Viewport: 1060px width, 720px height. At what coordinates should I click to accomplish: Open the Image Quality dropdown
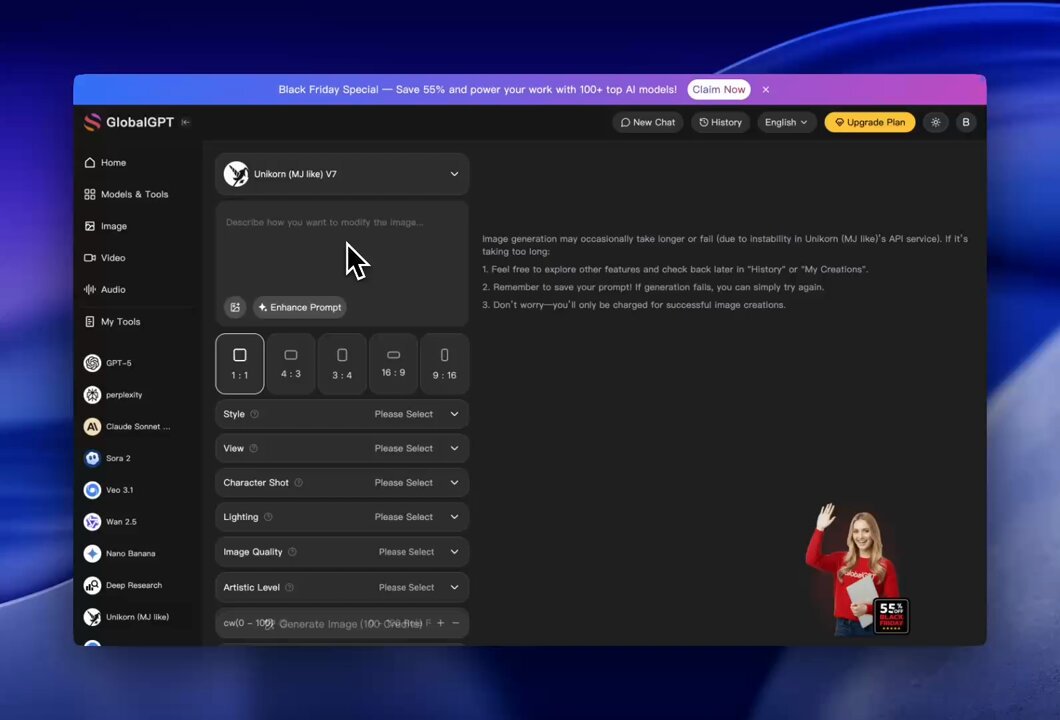click(x=342, y=552)
